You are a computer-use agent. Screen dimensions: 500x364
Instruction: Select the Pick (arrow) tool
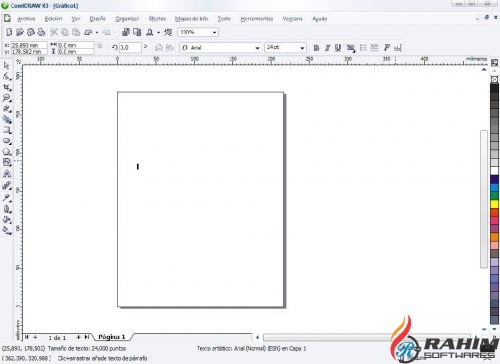(7, 66)
